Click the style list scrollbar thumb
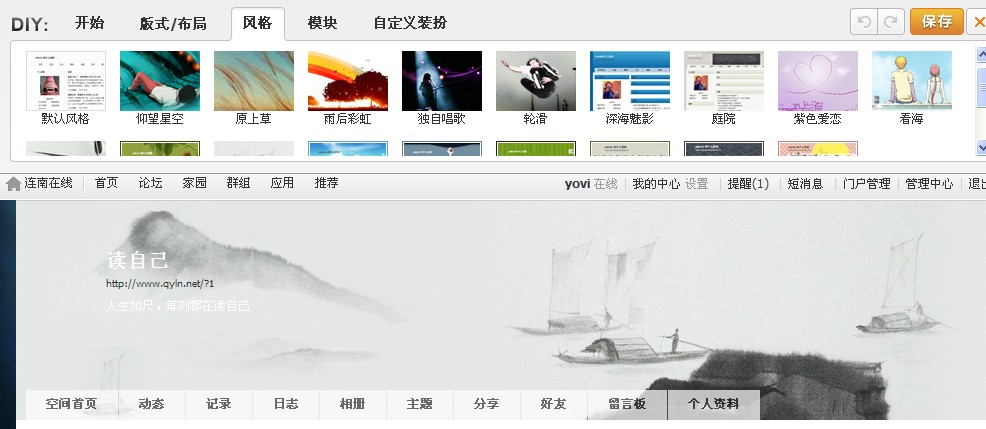This screenshot has width=986, height=429. click(981, 87)
